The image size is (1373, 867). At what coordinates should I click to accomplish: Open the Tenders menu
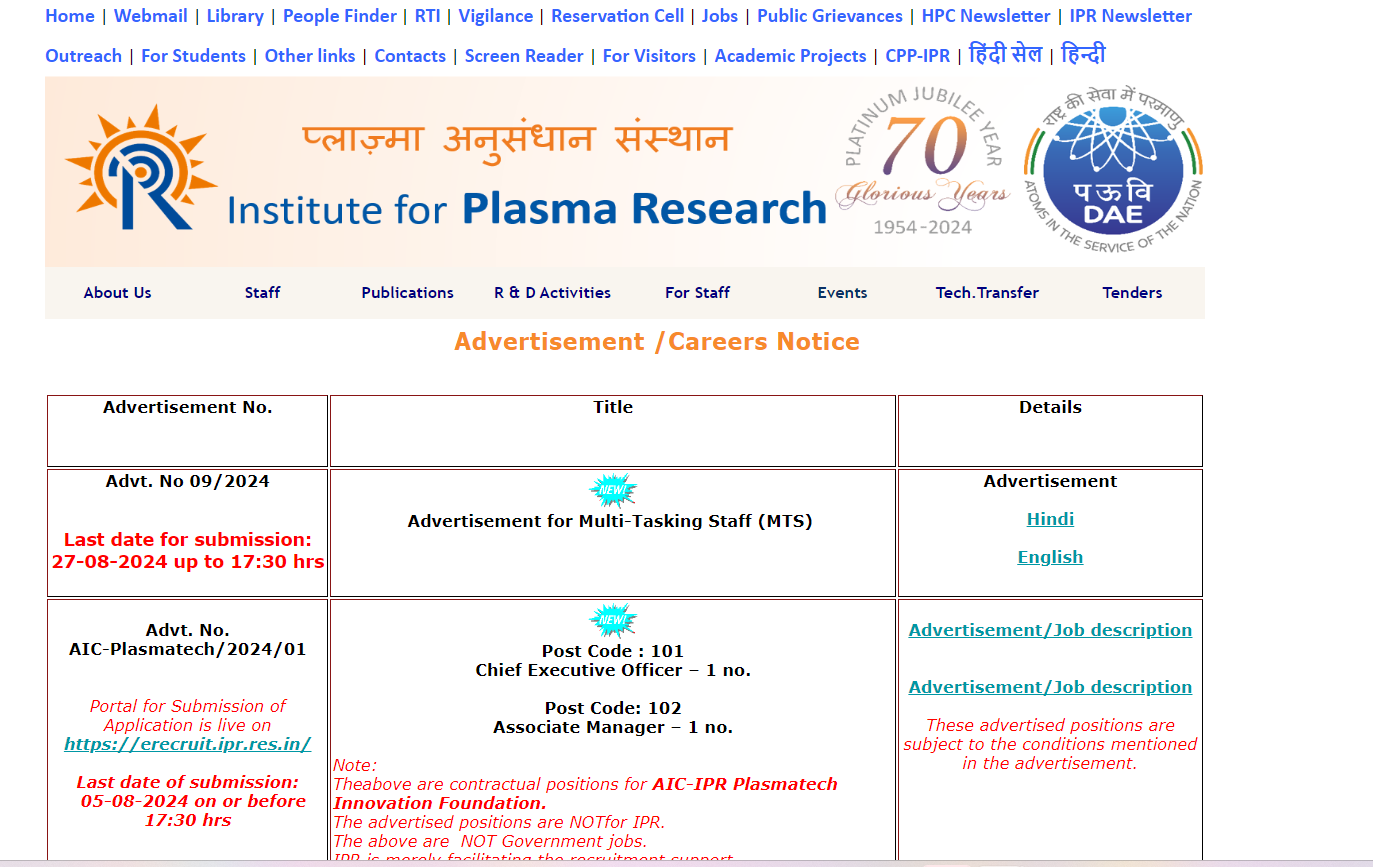[x=1133, y=293]
